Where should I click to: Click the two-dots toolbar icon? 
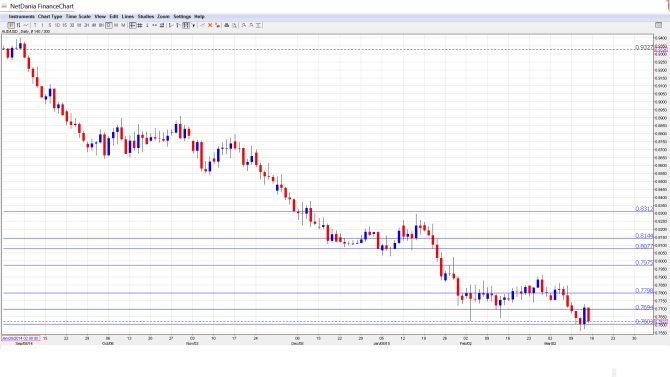coord(154,25)
